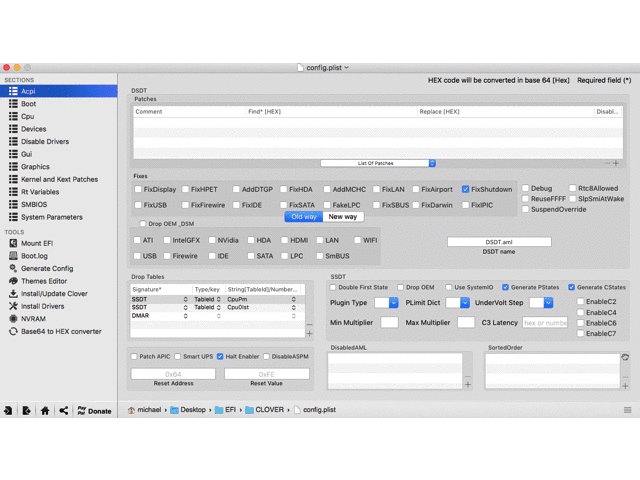Open signature stepper for first SSDT row
This screenshot has width=640, height=480.
coord(186,300)
